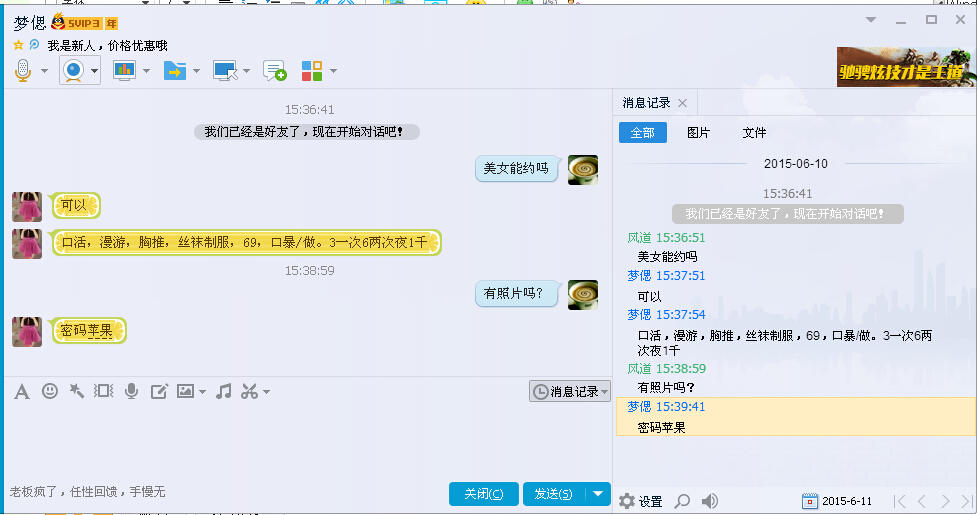977x515 pixels.
Task: Switch to the 文件 tab
Action: click(x=754, y=133)
